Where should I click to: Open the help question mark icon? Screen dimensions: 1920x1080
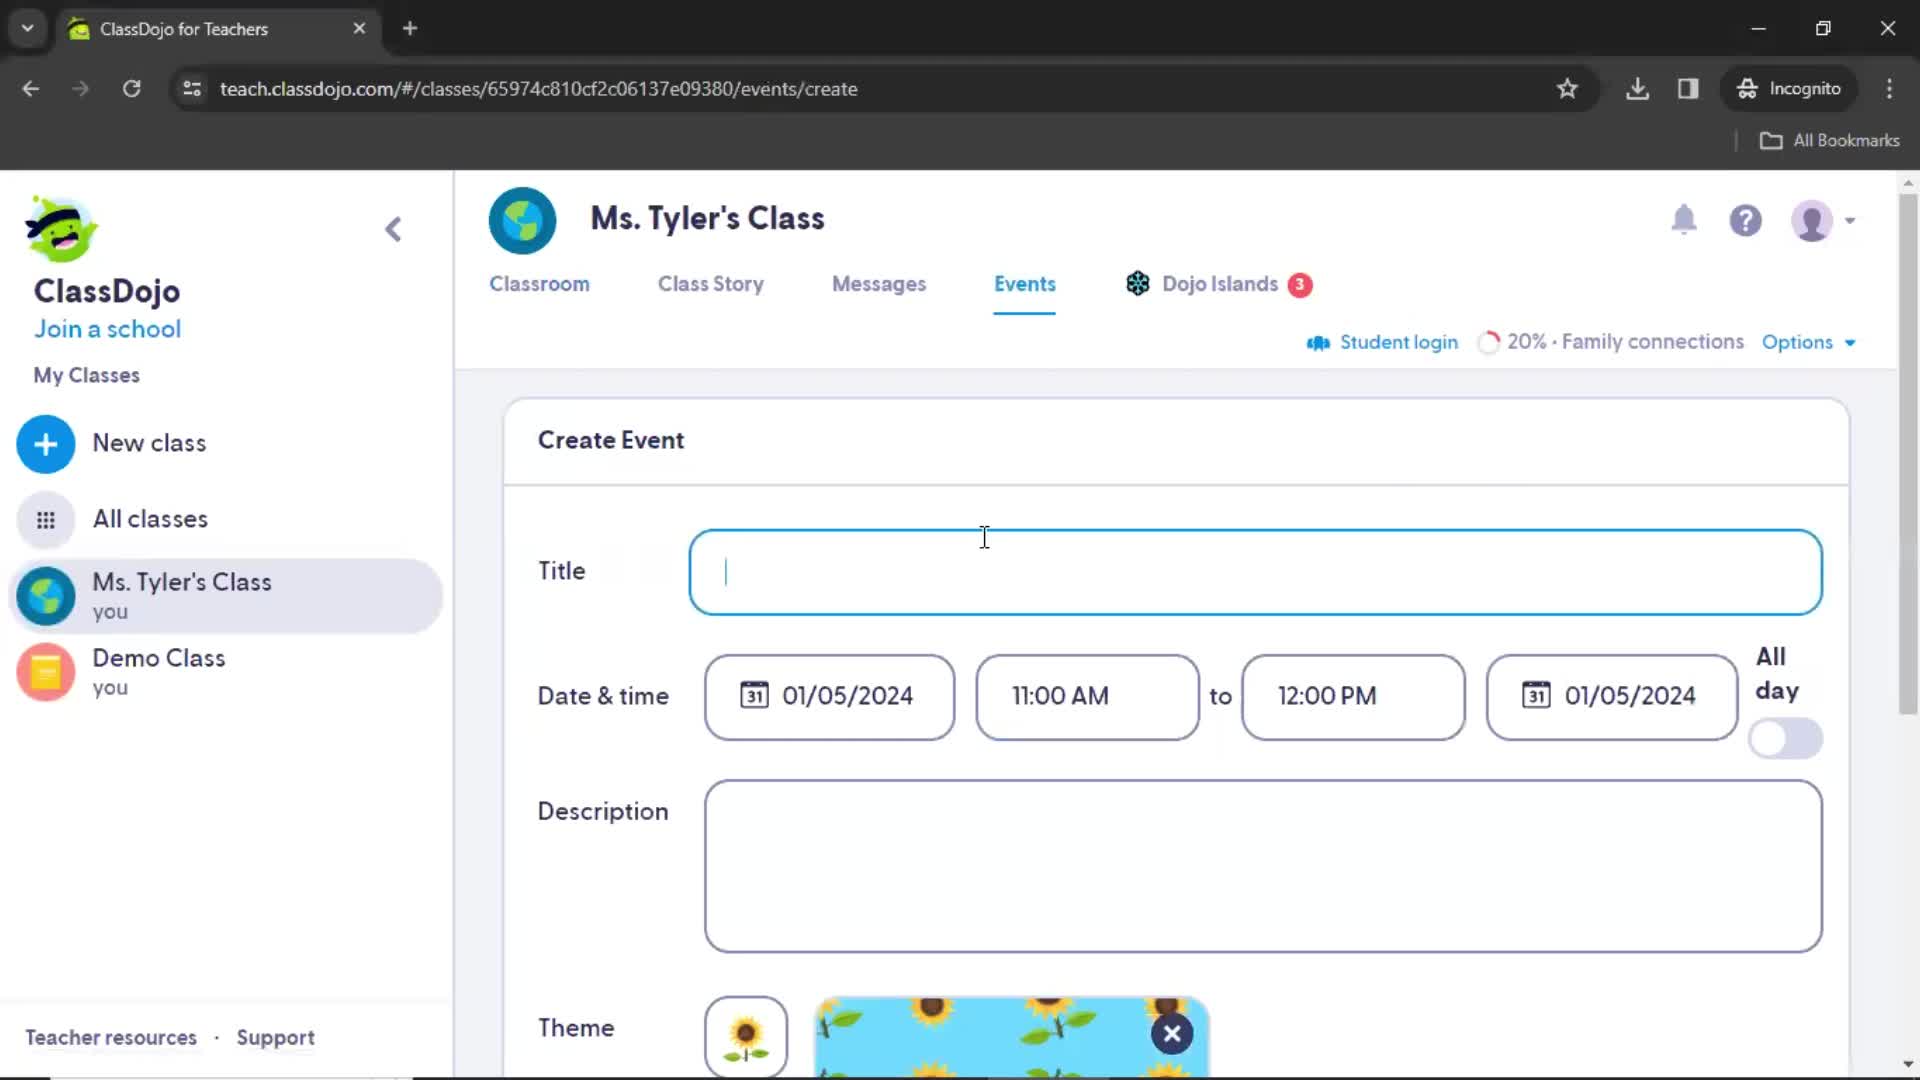(x=1746, y=220)
